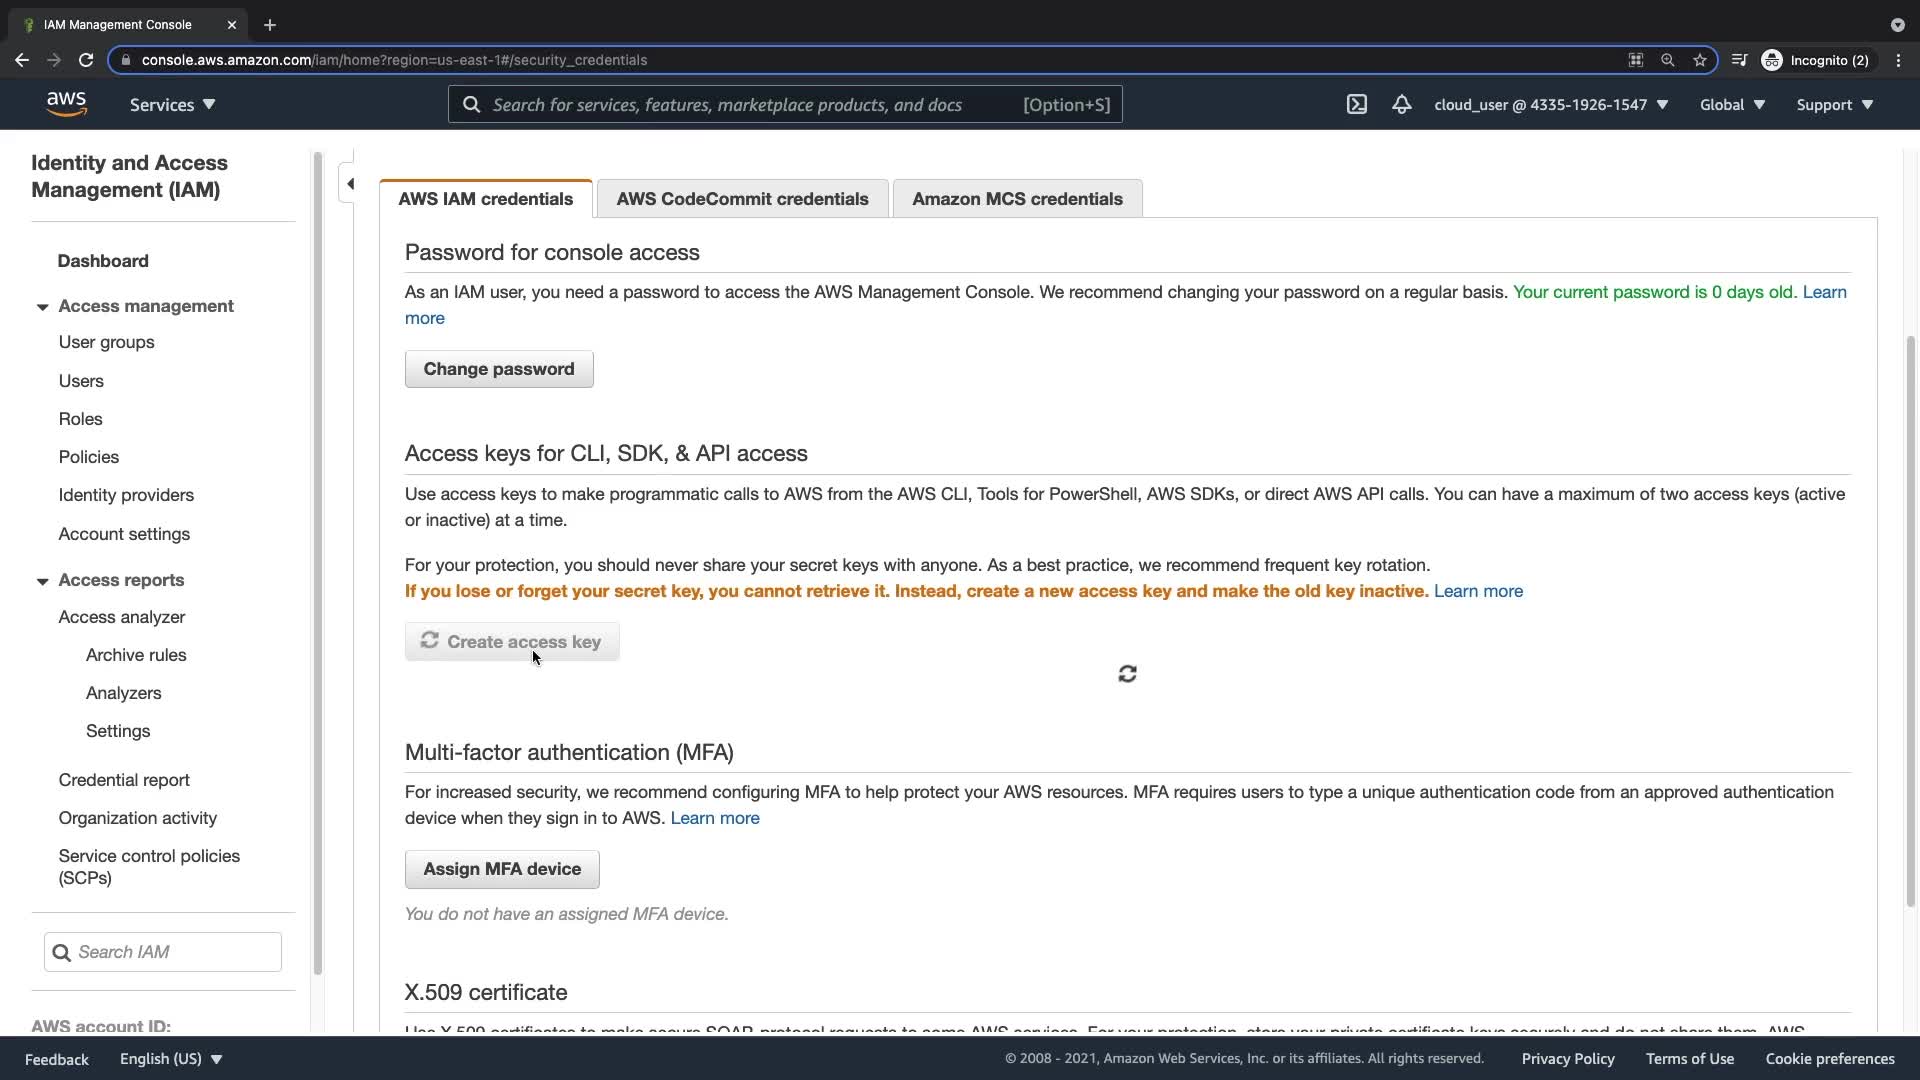Click the browser zoom magnifier icon
The height and width of the screenshot is (1080, 1920).
click(x=1667, y=60)
